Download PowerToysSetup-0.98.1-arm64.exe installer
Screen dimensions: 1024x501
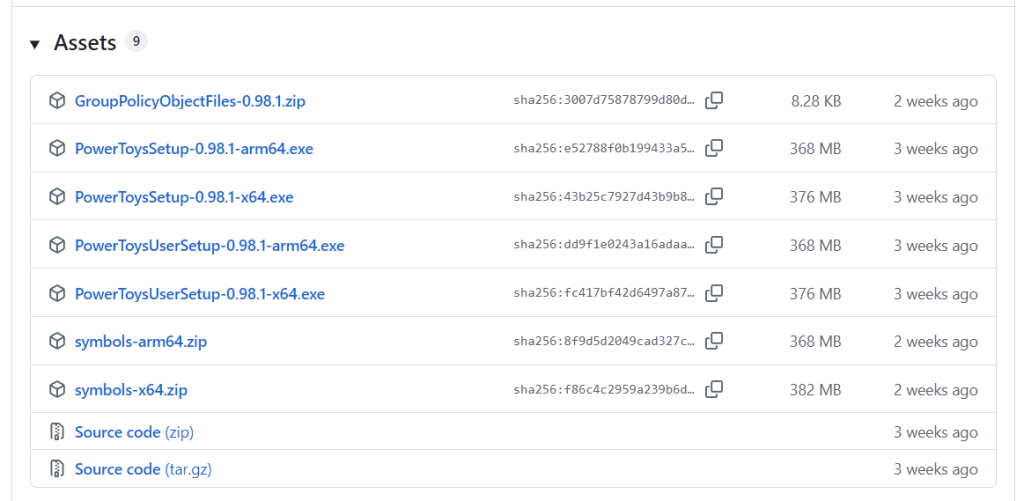(x=194, y=149)
